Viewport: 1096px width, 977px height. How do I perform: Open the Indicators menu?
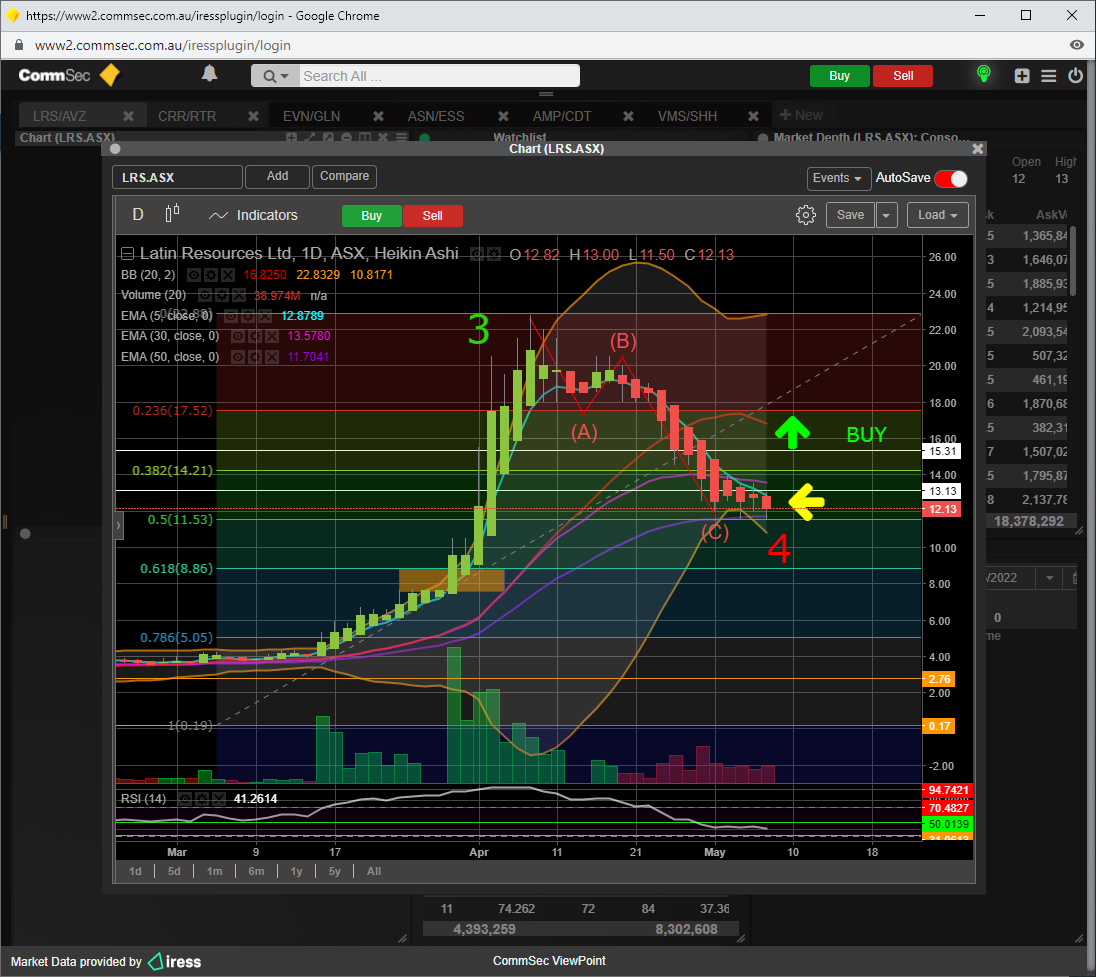pyautogui.click(x=254, y=215)
